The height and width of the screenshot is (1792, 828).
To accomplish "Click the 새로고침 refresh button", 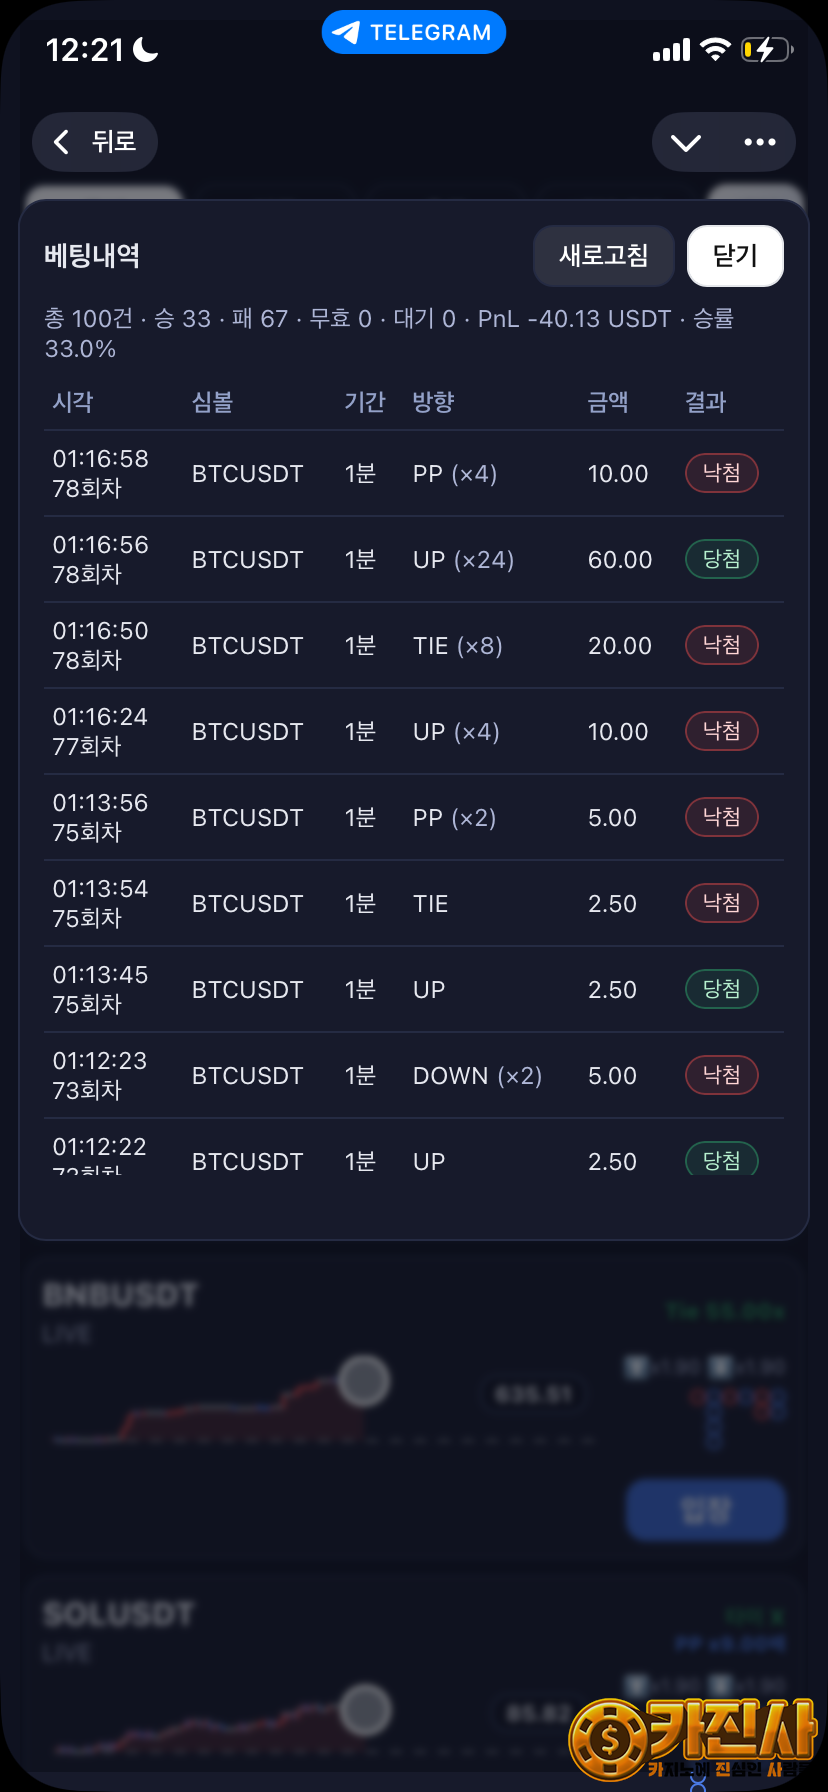I will point(603,256).
